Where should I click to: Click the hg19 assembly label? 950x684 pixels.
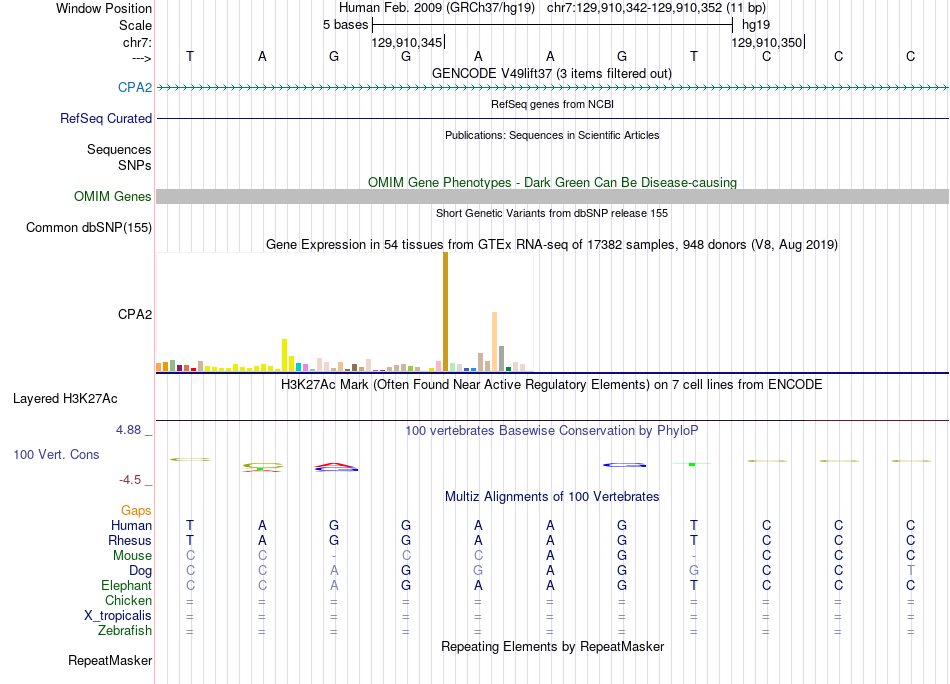click(x=756, y=25)
